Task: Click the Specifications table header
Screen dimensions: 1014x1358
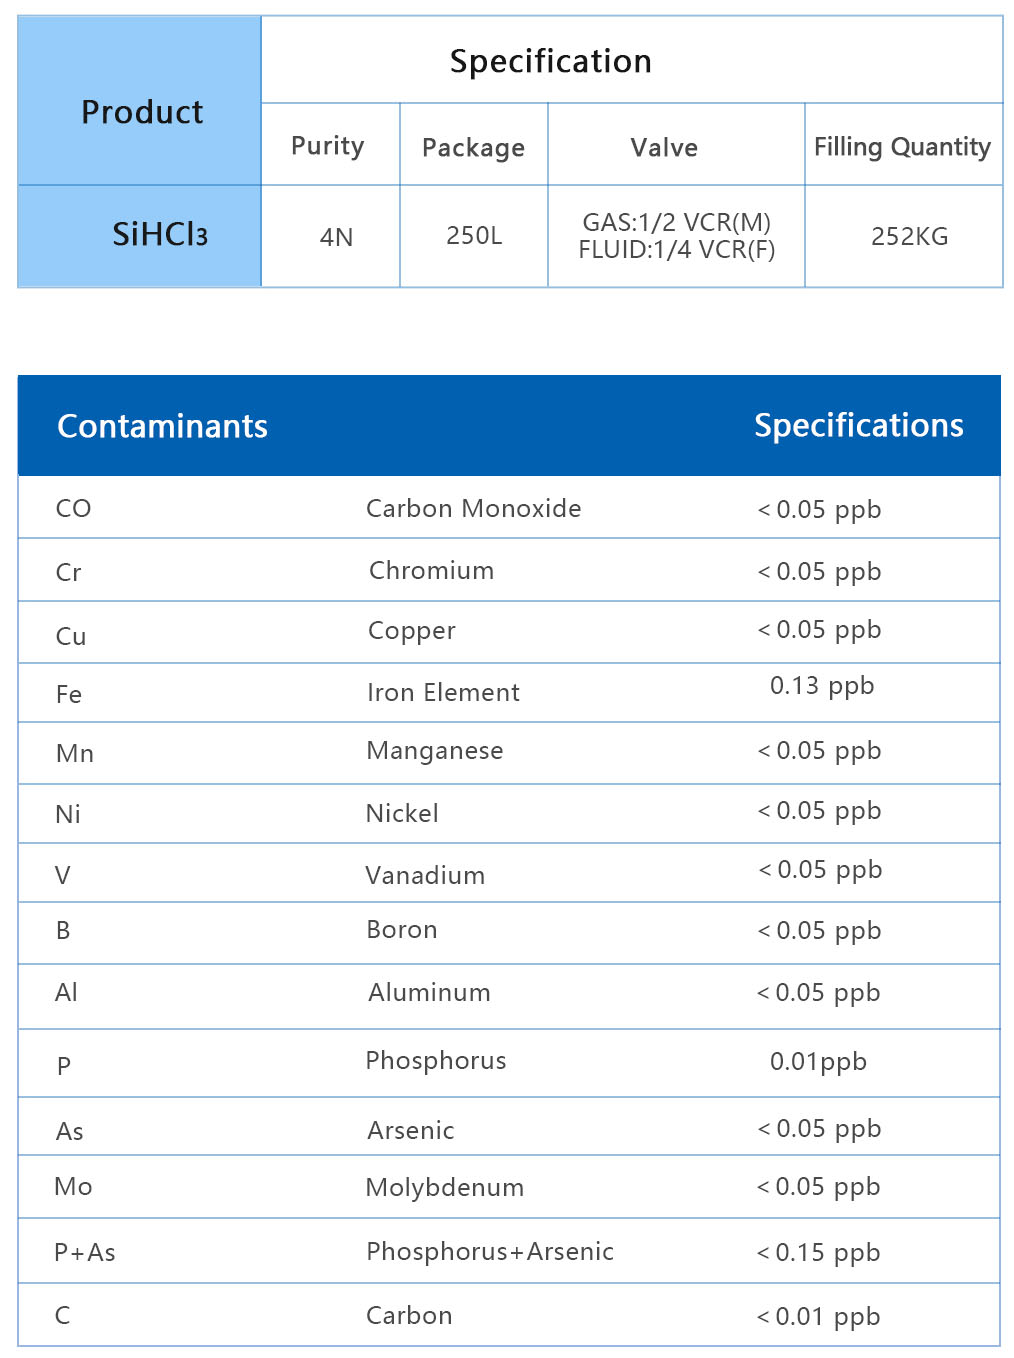Action: click(x=858, y=425)
